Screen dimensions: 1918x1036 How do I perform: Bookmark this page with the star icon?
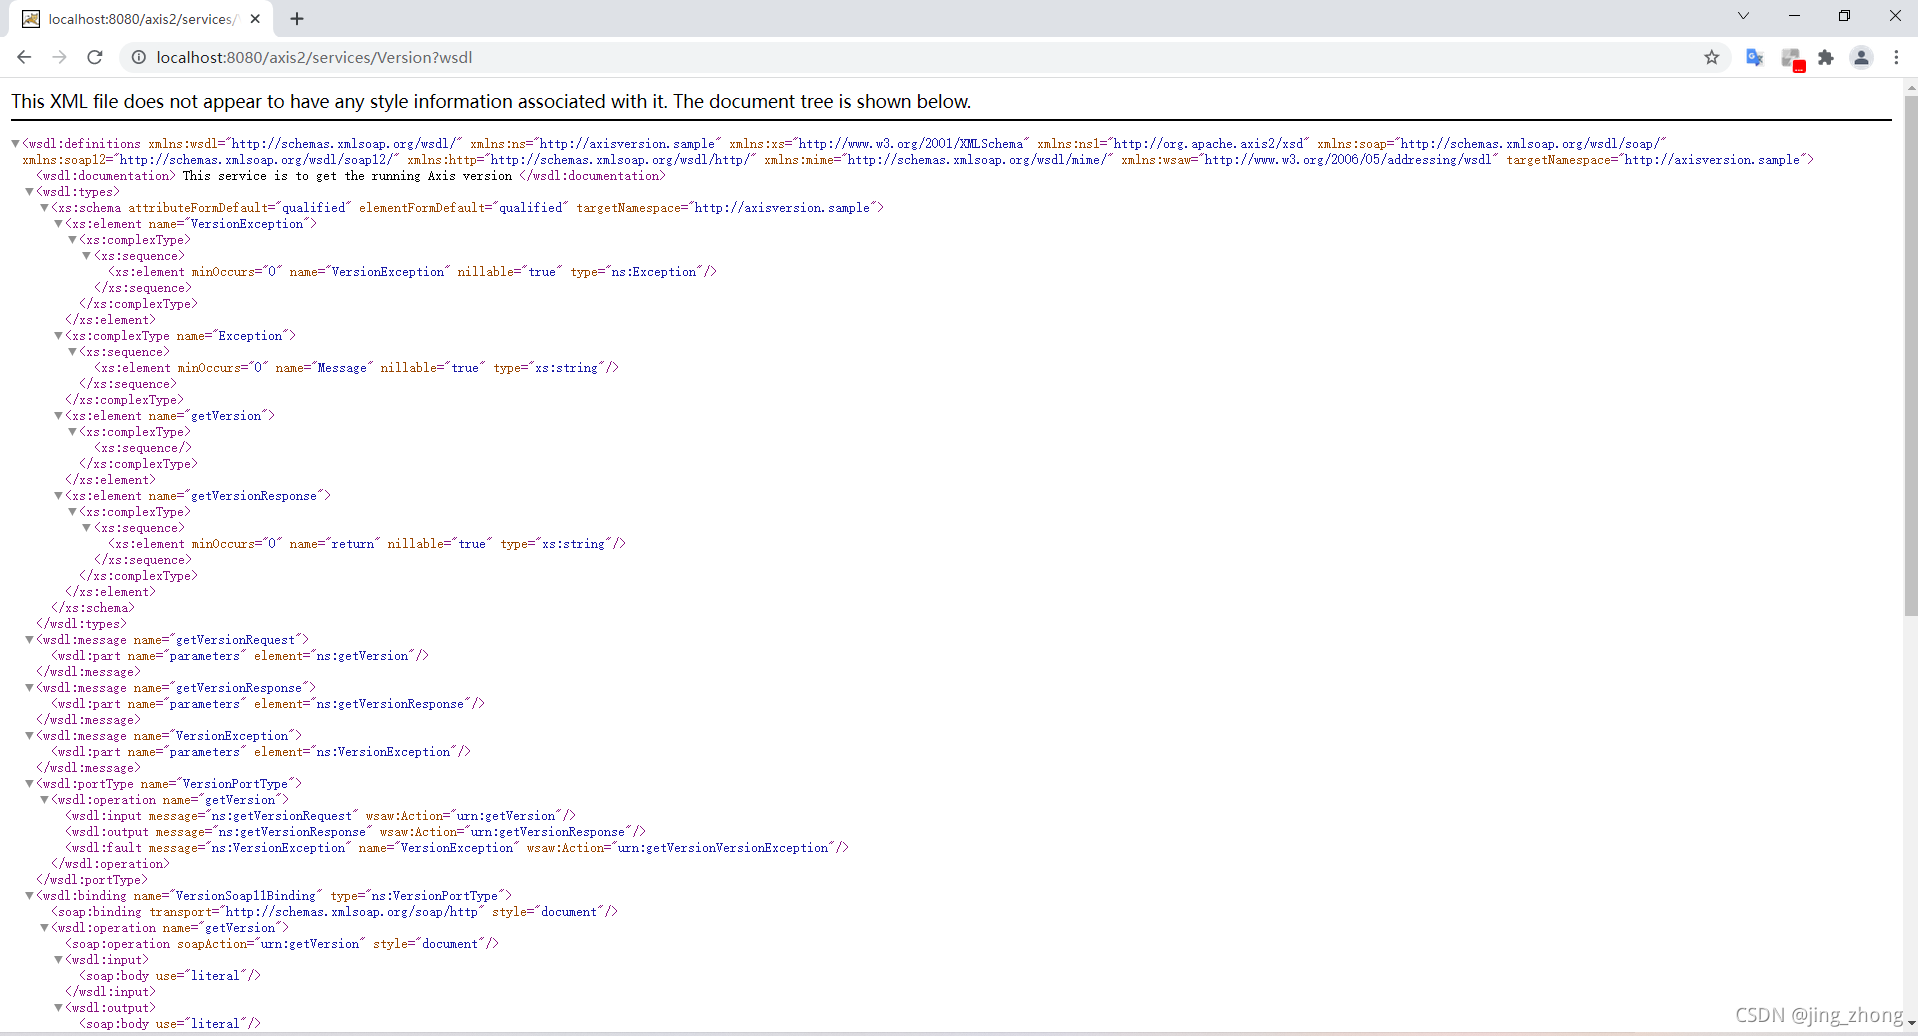click(x=1711, y=57)
